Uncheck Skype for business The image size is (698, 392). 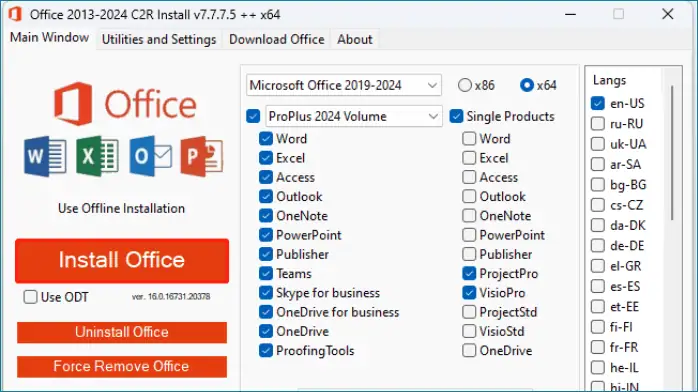[x=266, y=293]
